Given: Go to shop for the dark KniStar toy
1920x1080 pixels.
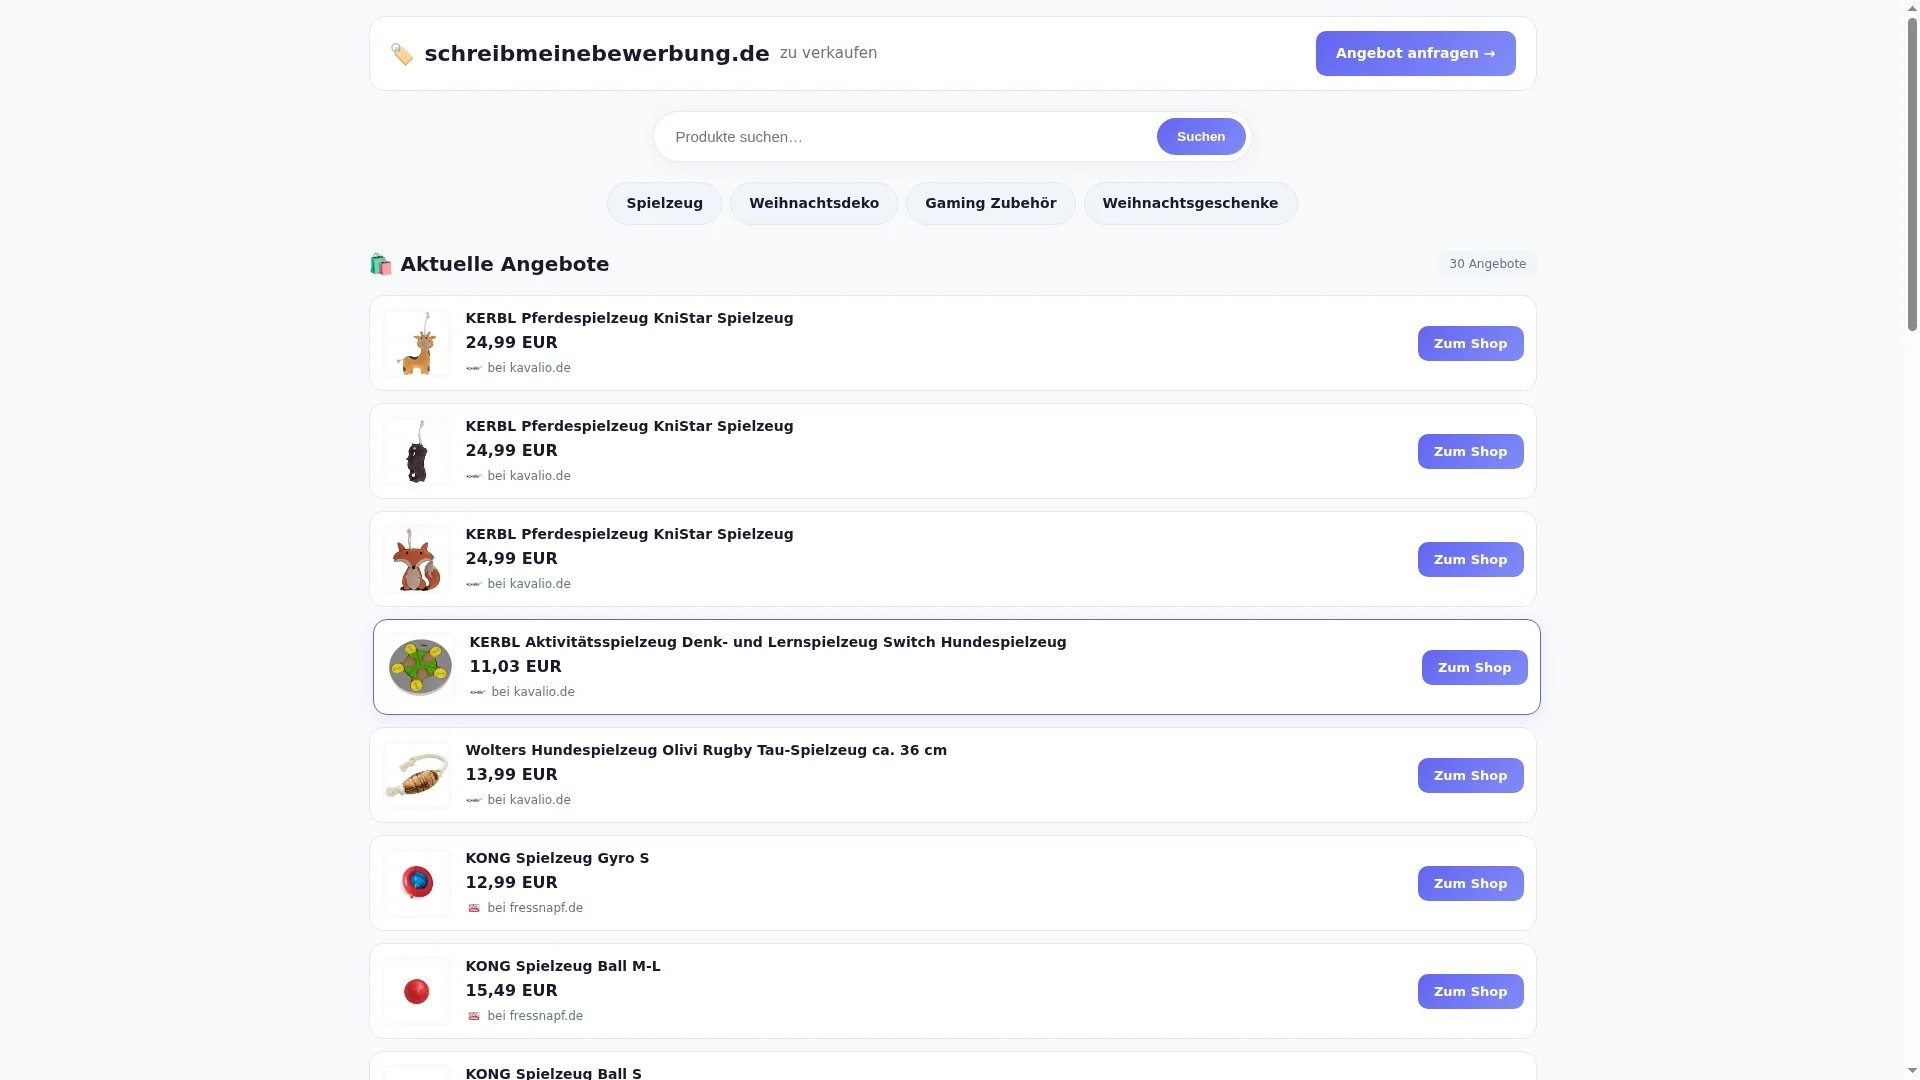Looking at the screenshot, I should [x=1470, y=451].
